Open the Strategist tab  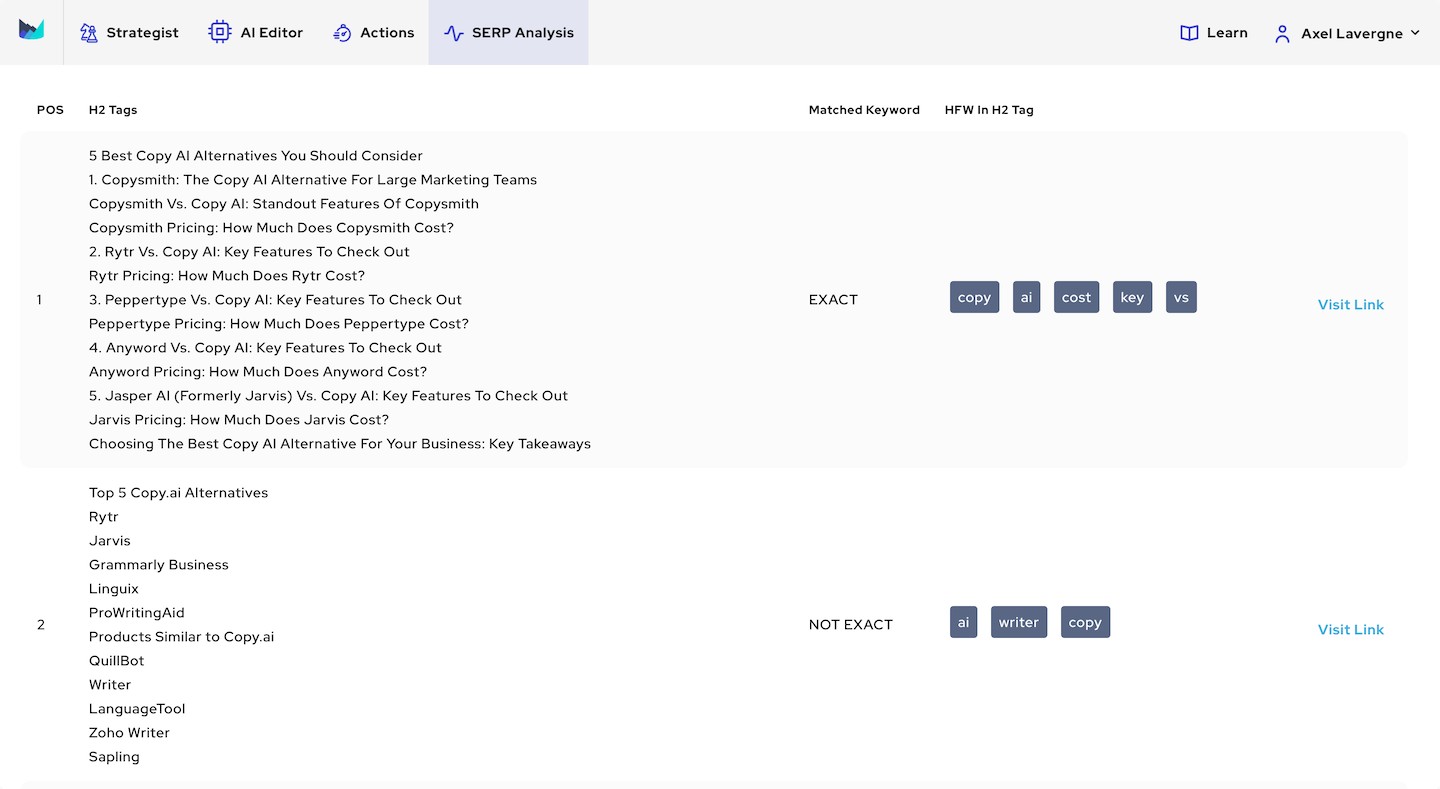pyautogui.click(x=129, y=32)
